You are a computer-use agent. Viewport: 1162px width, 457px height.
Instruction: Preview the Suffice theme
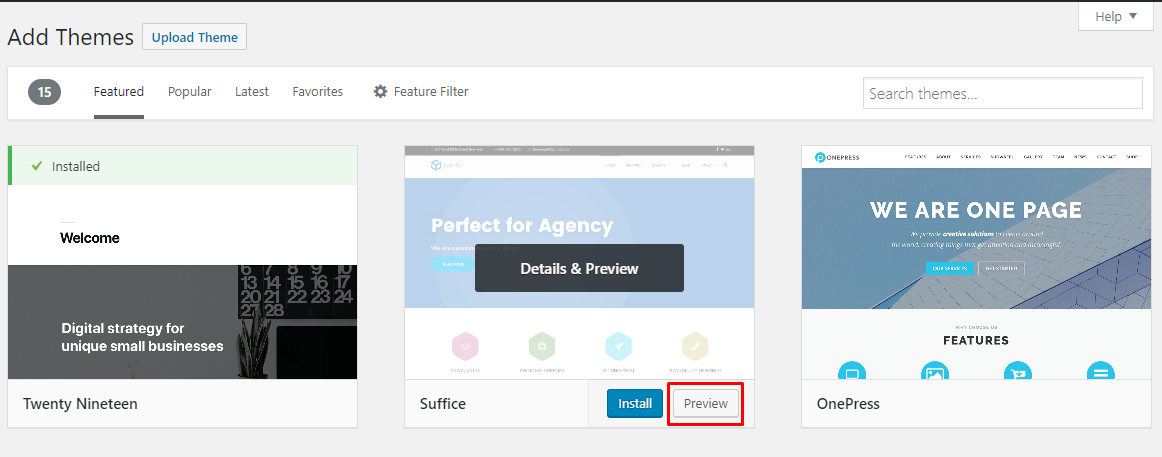706,404
